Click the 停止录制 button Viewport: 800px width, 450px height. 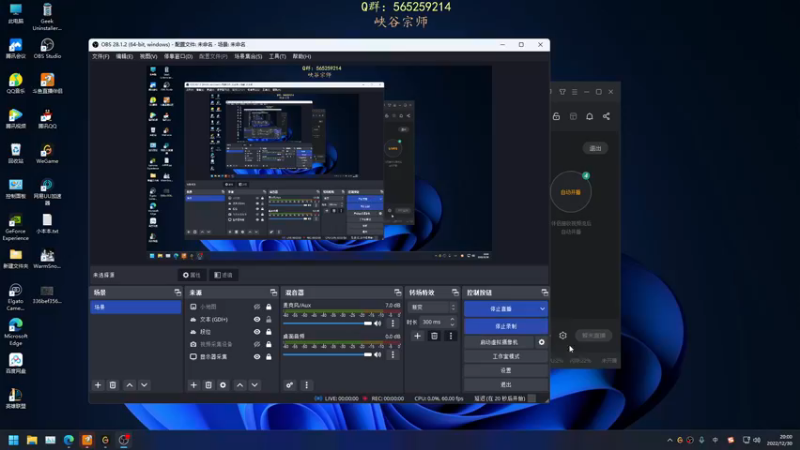[x=506, y=326]
